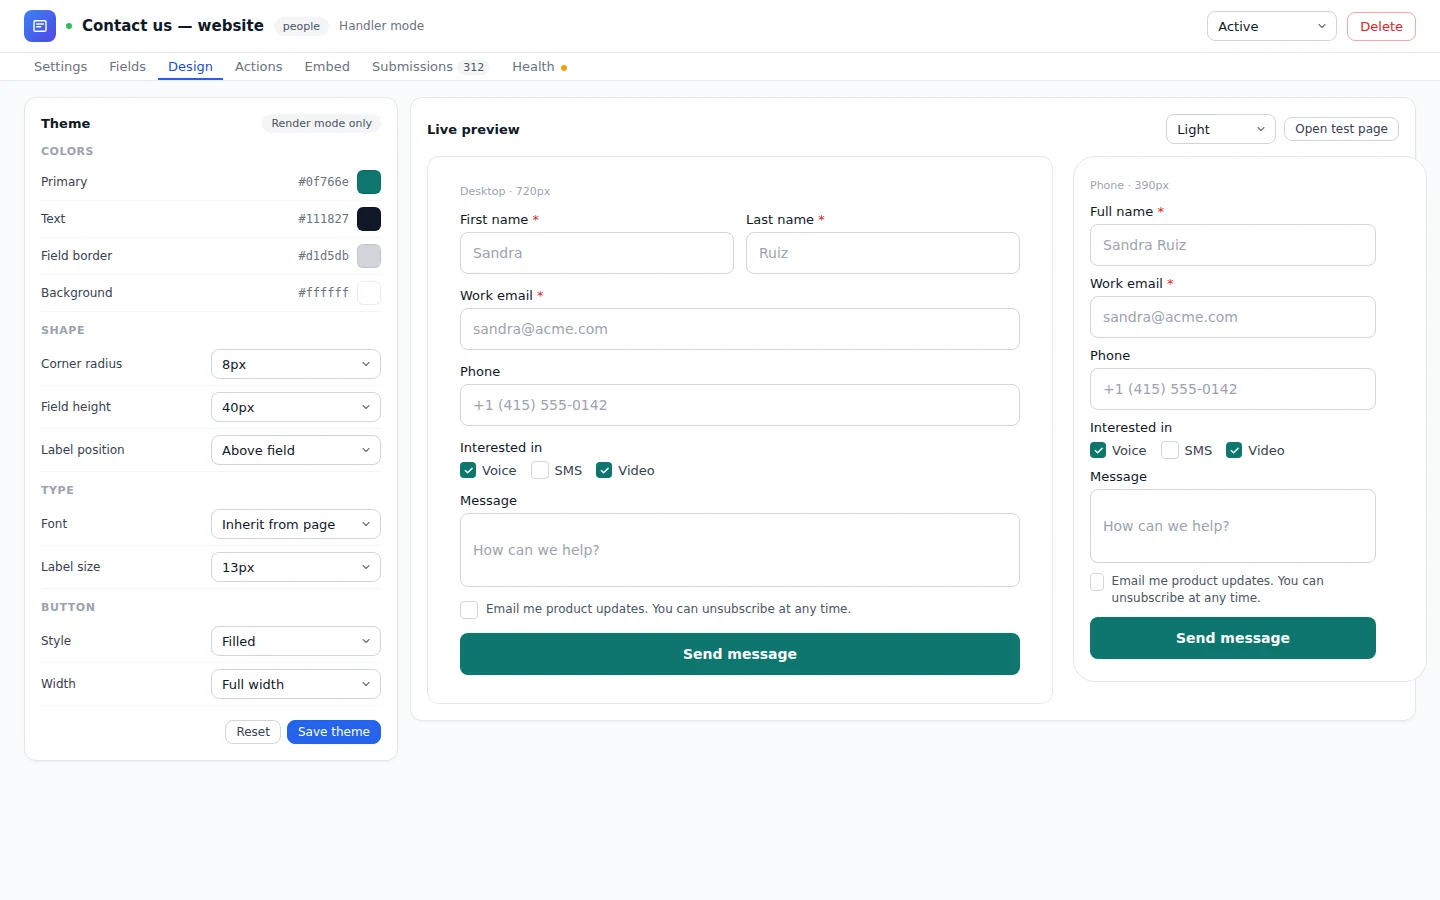The image size is (1440, 900).
Task: Check product updates opt-in in phone preview
Action: 1097,582
